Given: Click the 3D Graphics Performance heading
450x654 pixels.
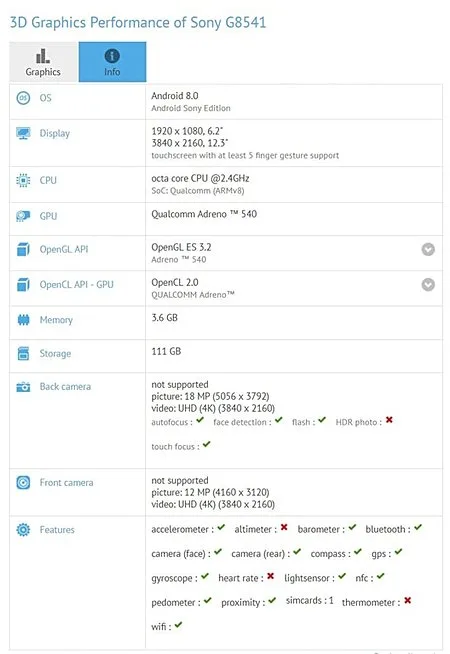Looking at the screenshot, I should point(138,22).
